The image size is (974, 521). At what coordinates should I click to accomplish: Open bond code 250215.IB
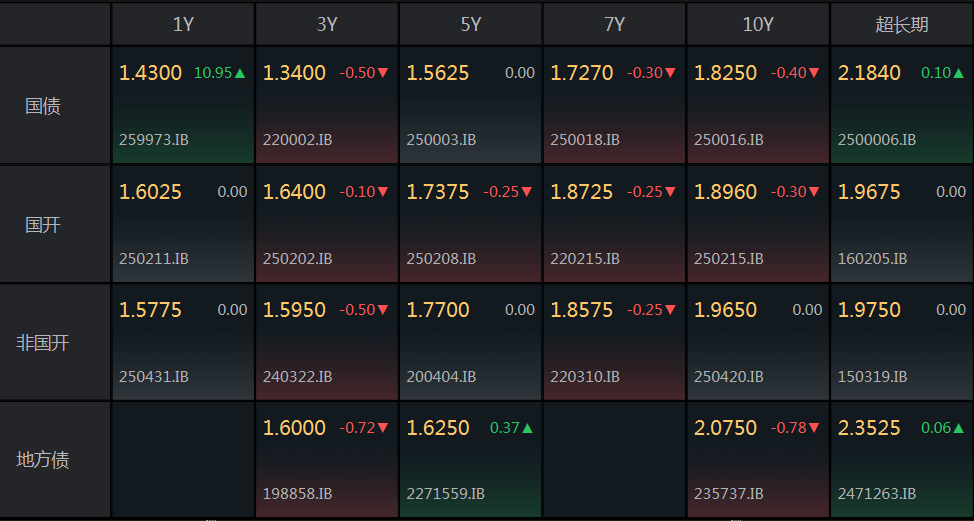pos(729,259)
